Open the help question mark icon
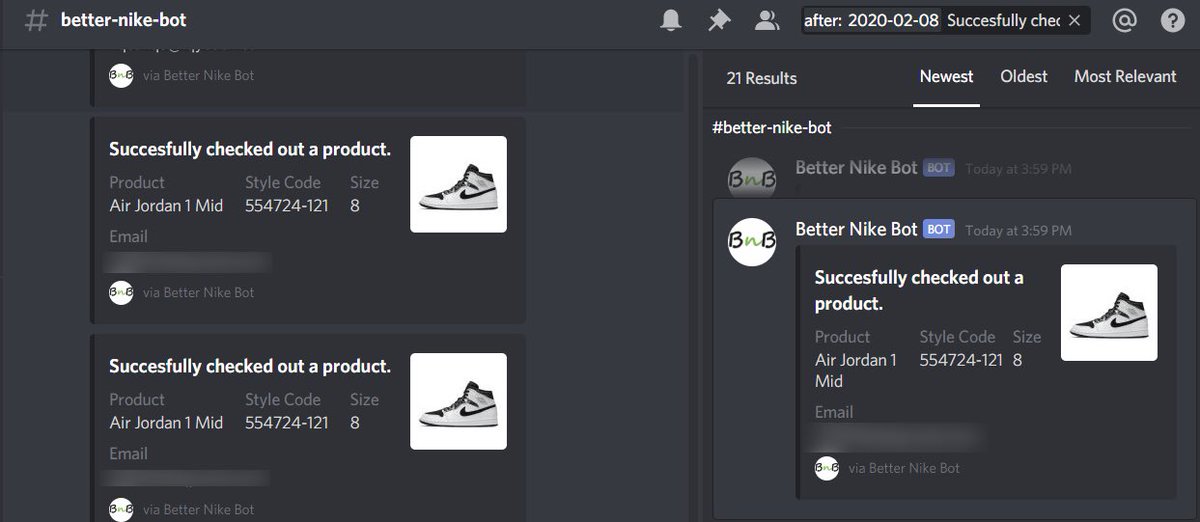Screen dimensions: 1200x522 [1172, 21]
